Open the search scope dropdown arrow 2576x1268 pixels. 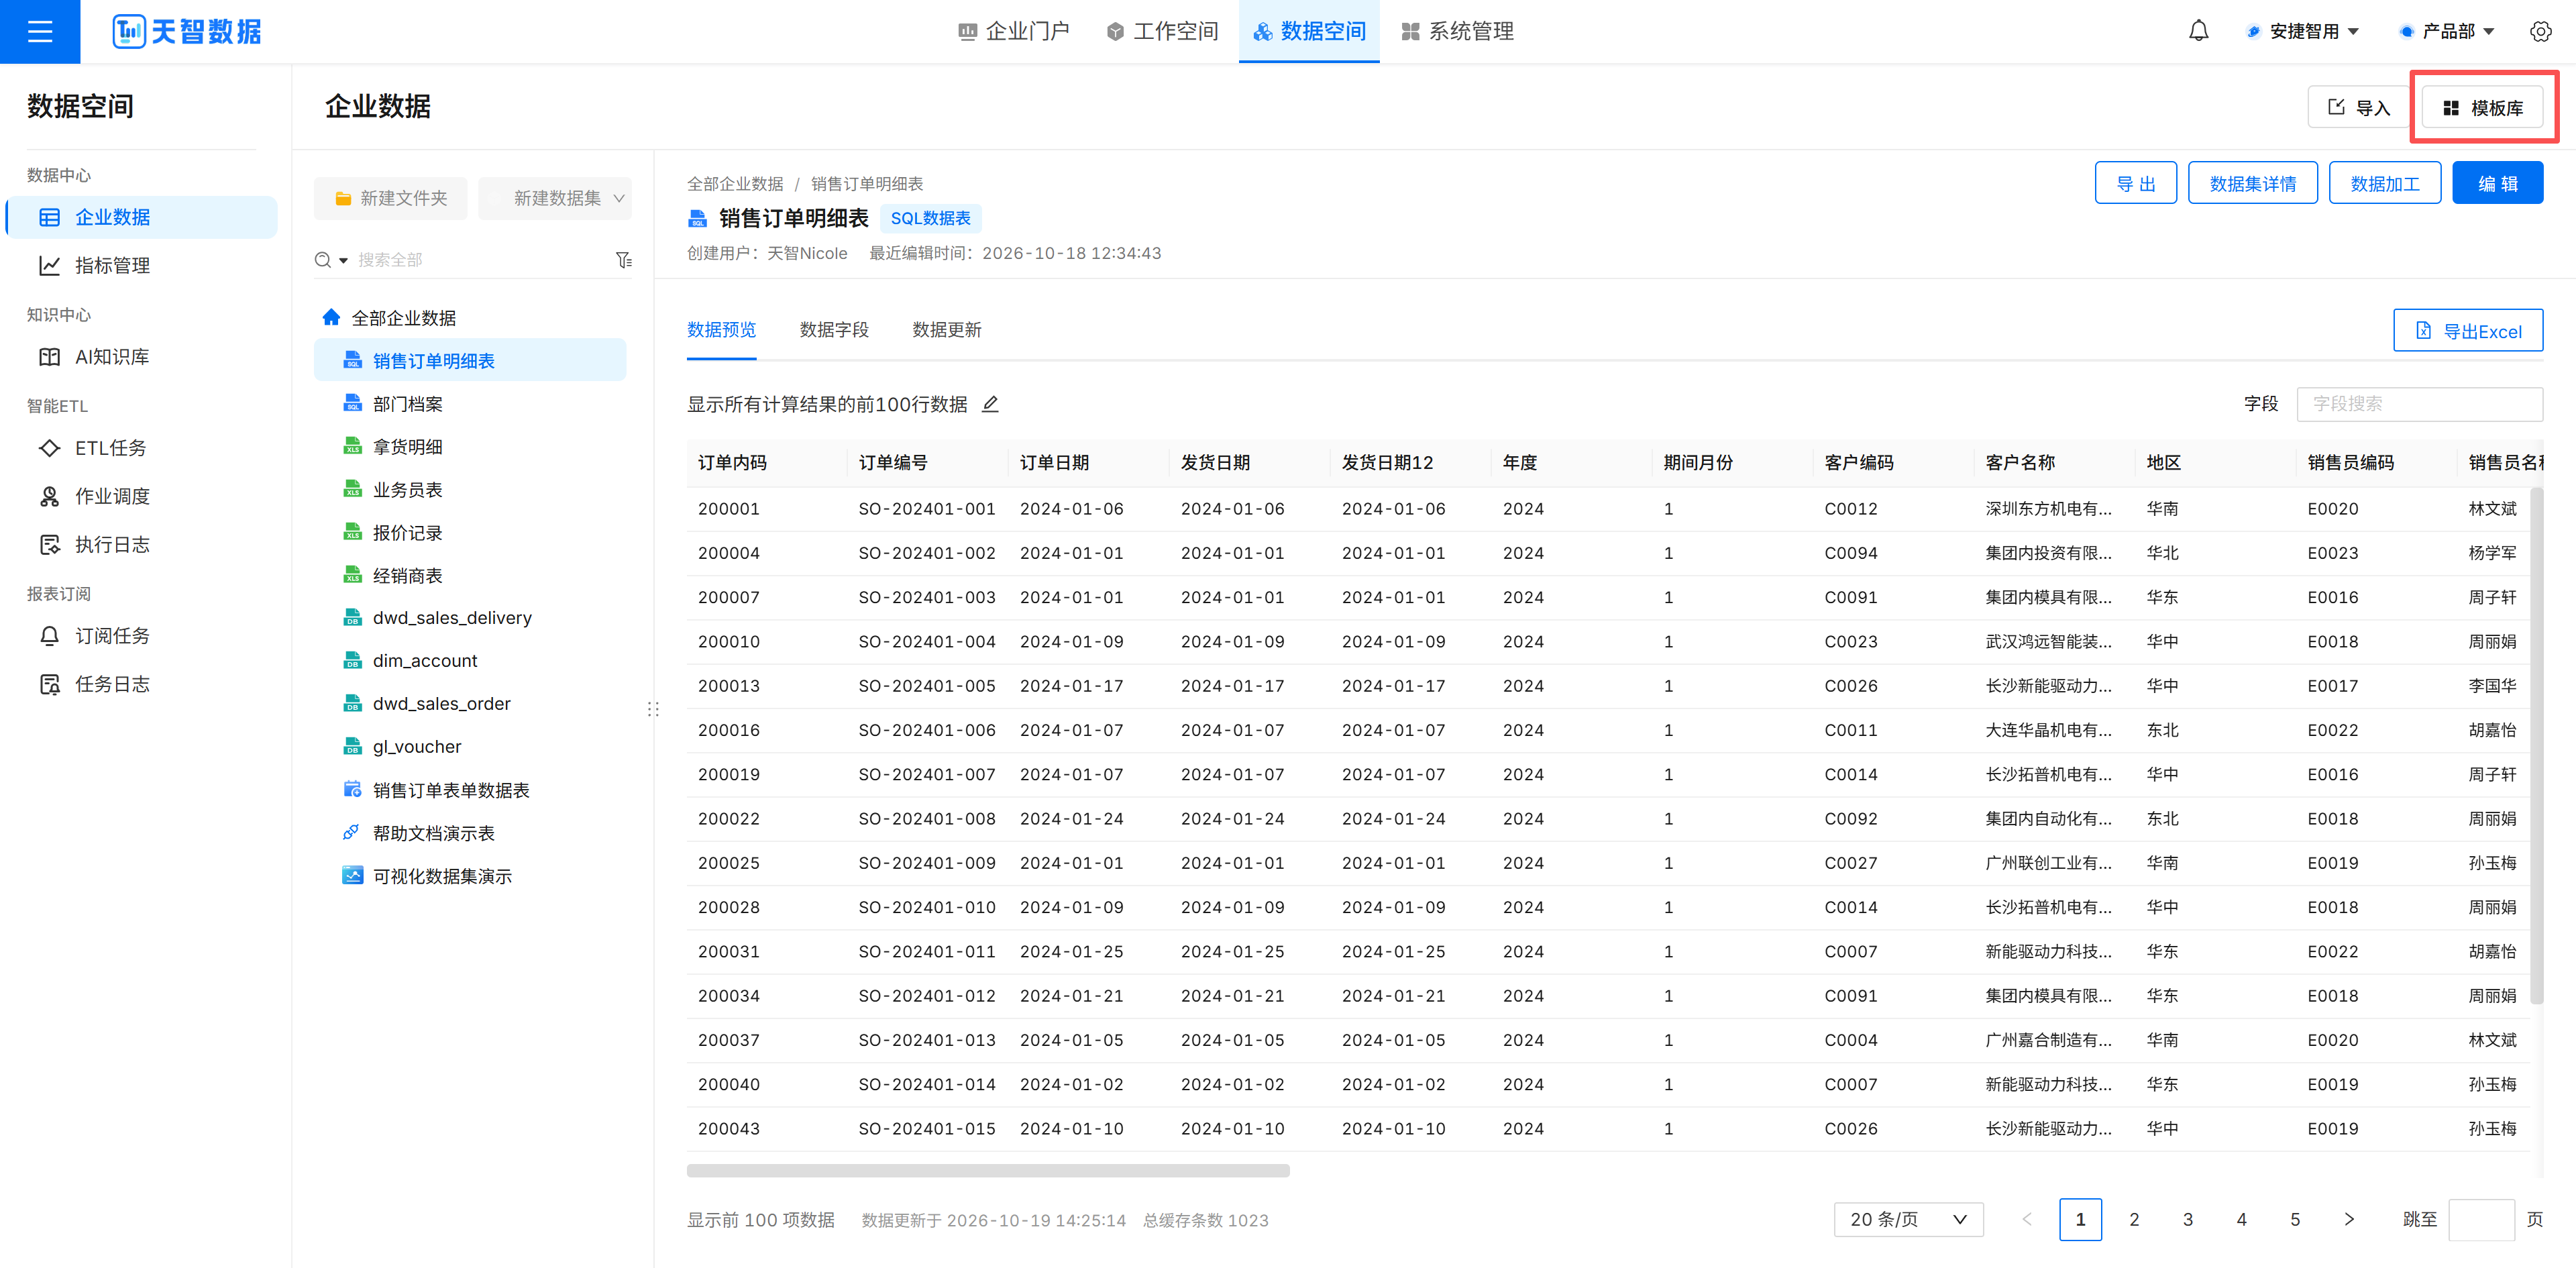[x=343, y=260]
